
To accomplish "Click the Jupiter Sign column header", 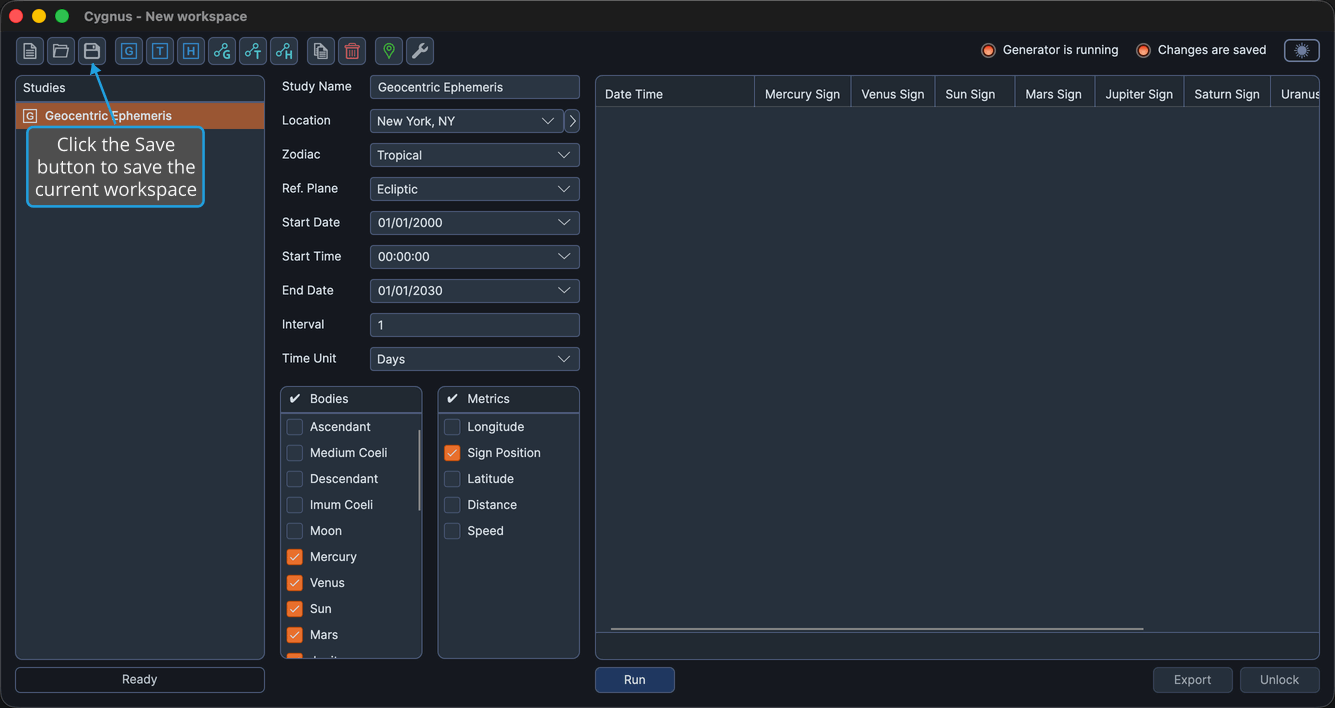I will point(1139,94).
